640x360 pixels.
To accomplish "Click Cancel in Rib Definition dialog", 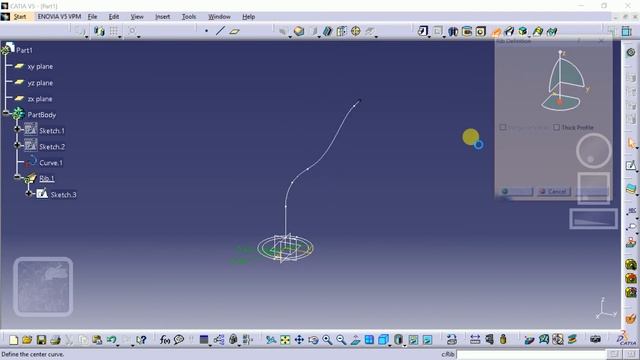I will (553, 191).
